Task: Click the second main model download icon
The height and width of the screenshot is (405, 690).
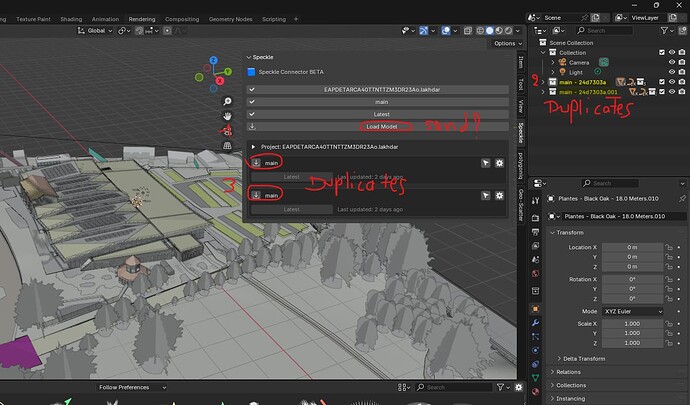Action: [256, 195]
